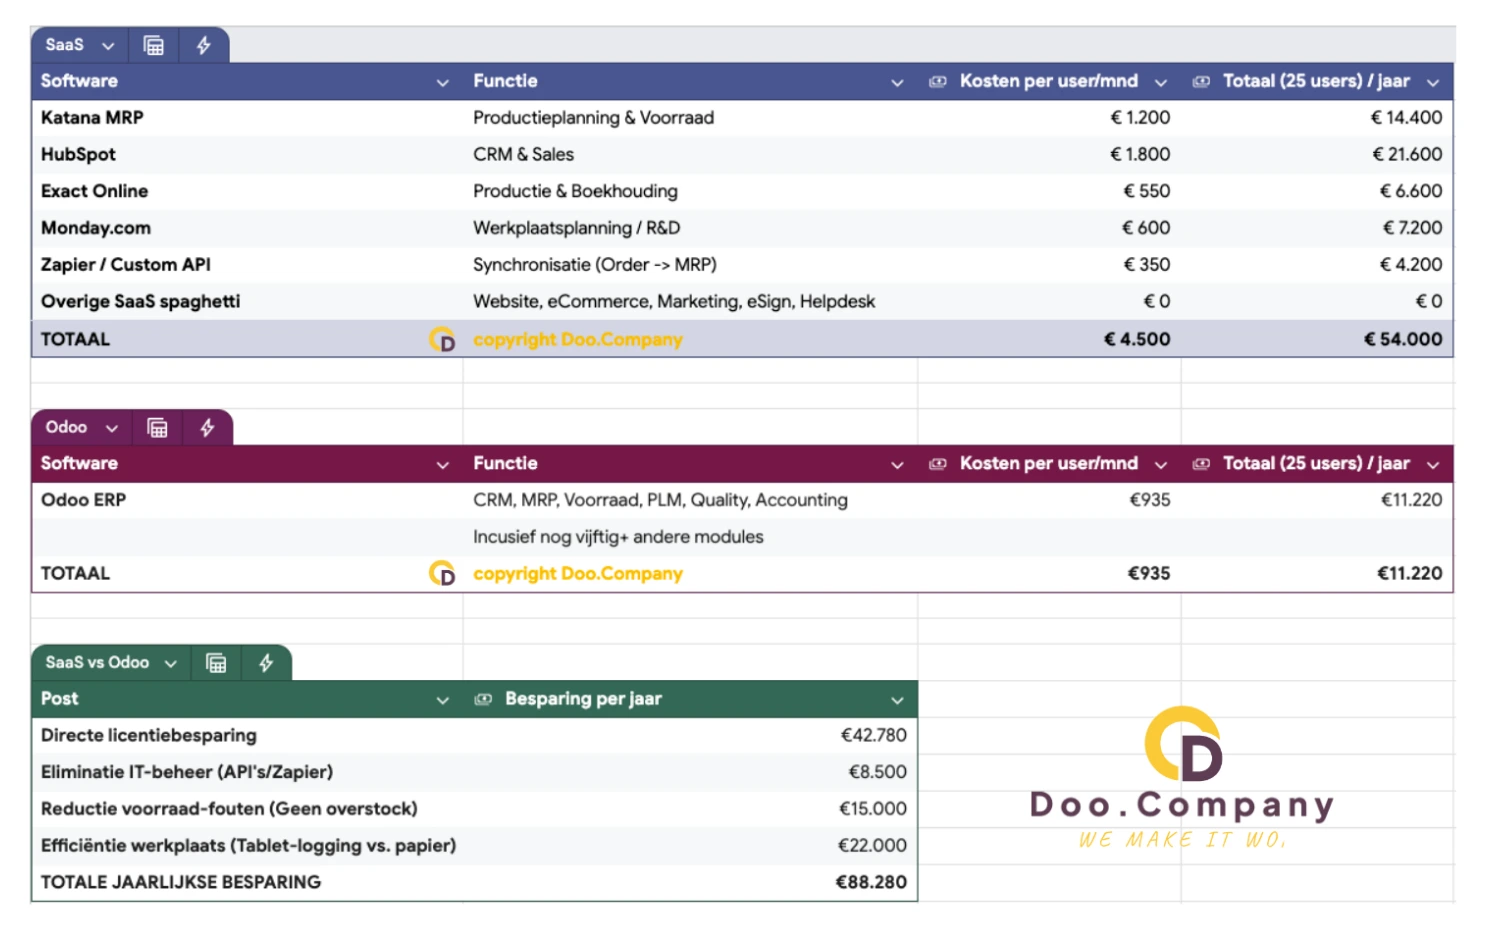This screenshot has width=1500, height=942.
Task: Click Doo.Company logo in Odoo TOTAAL row
Action: click(442, 574)
